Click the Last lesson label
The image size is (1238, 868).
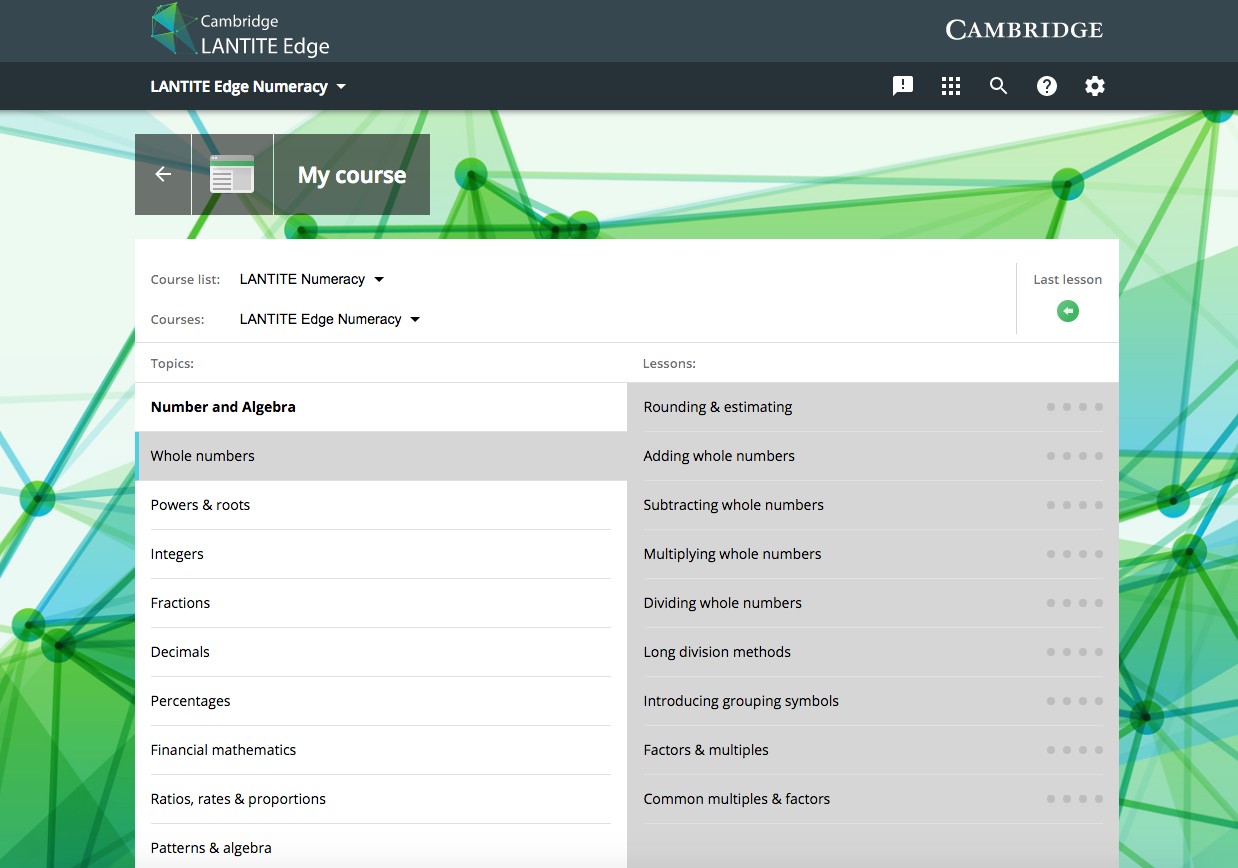point(1068,279)
